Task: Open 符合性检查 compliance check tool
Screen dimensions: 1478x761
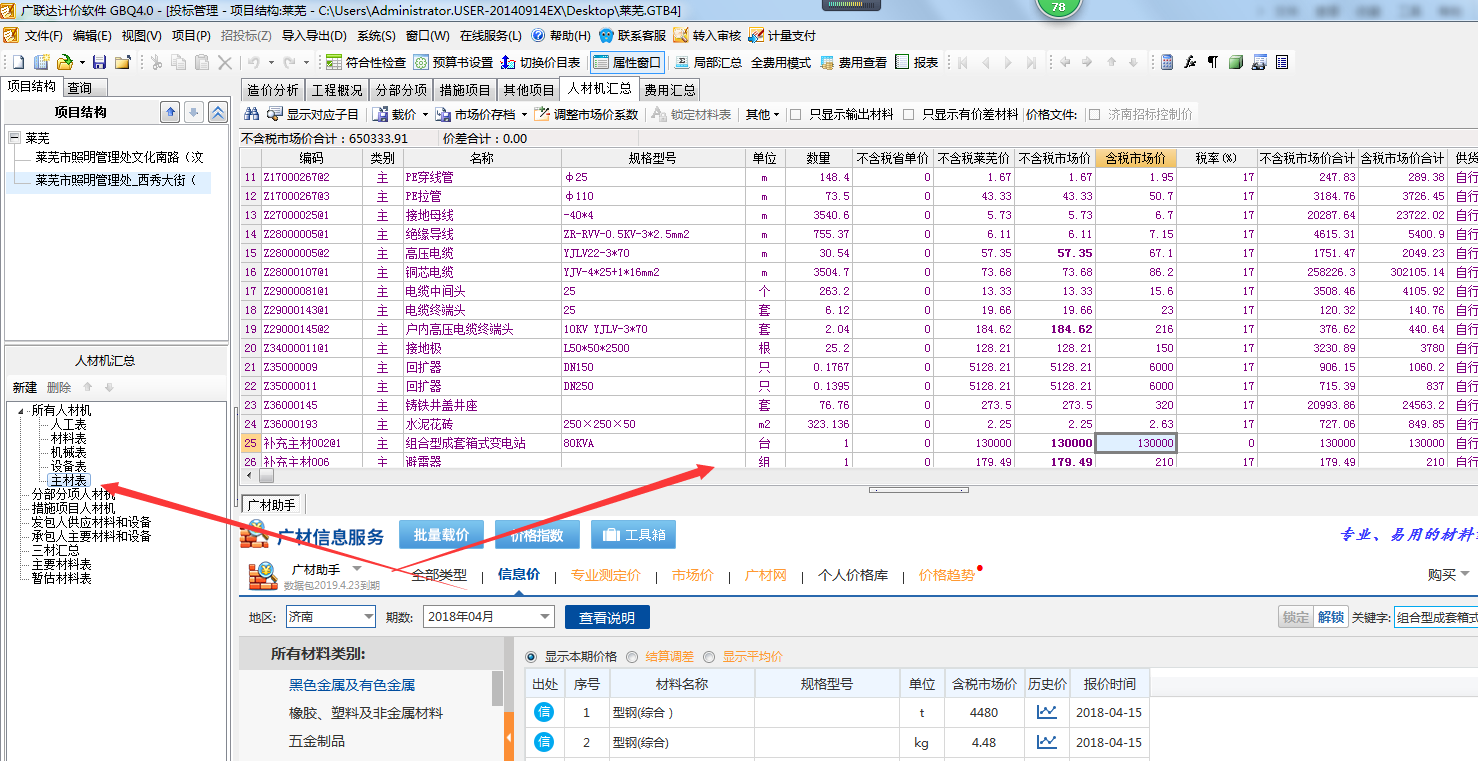Action: (366, 62)
